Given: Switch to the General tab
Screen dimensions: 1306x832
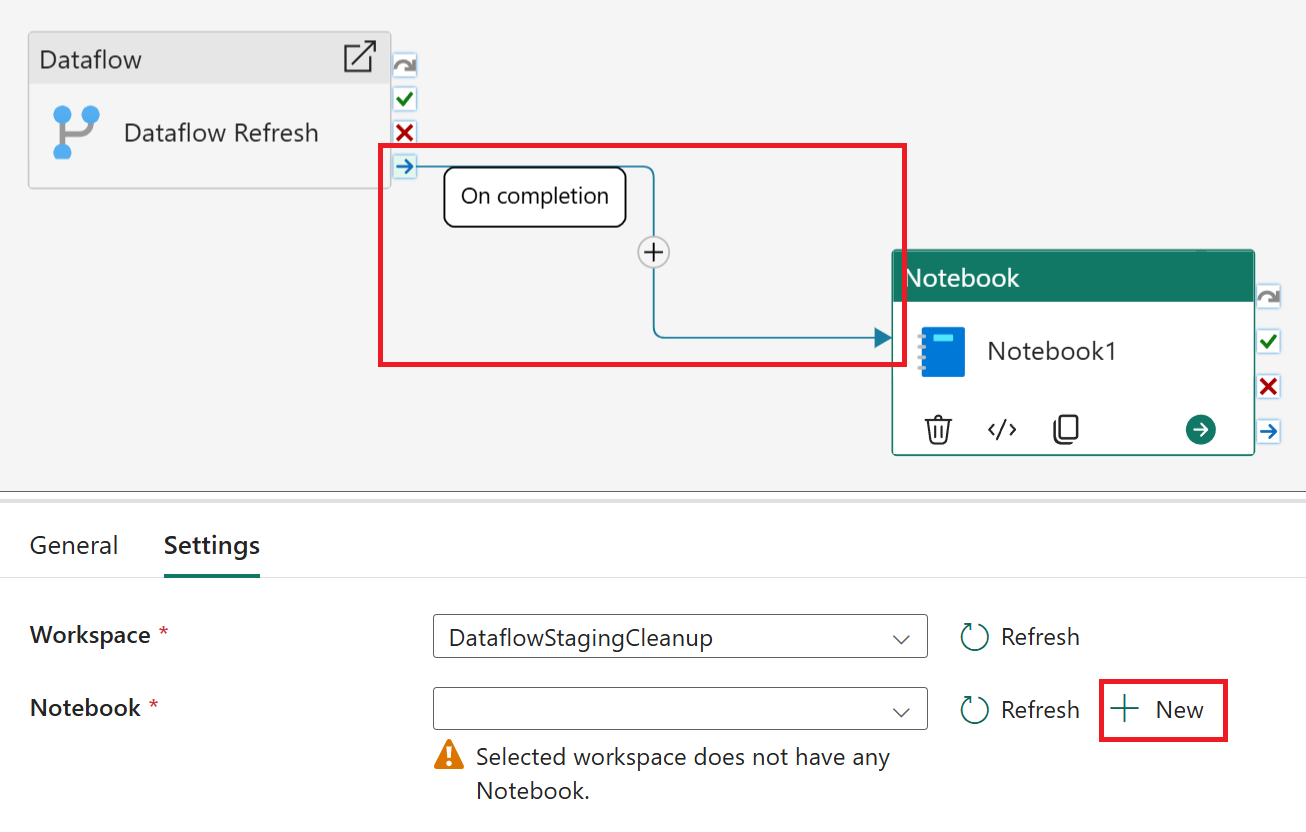Looking at the screenshot, I should (73, 545).
